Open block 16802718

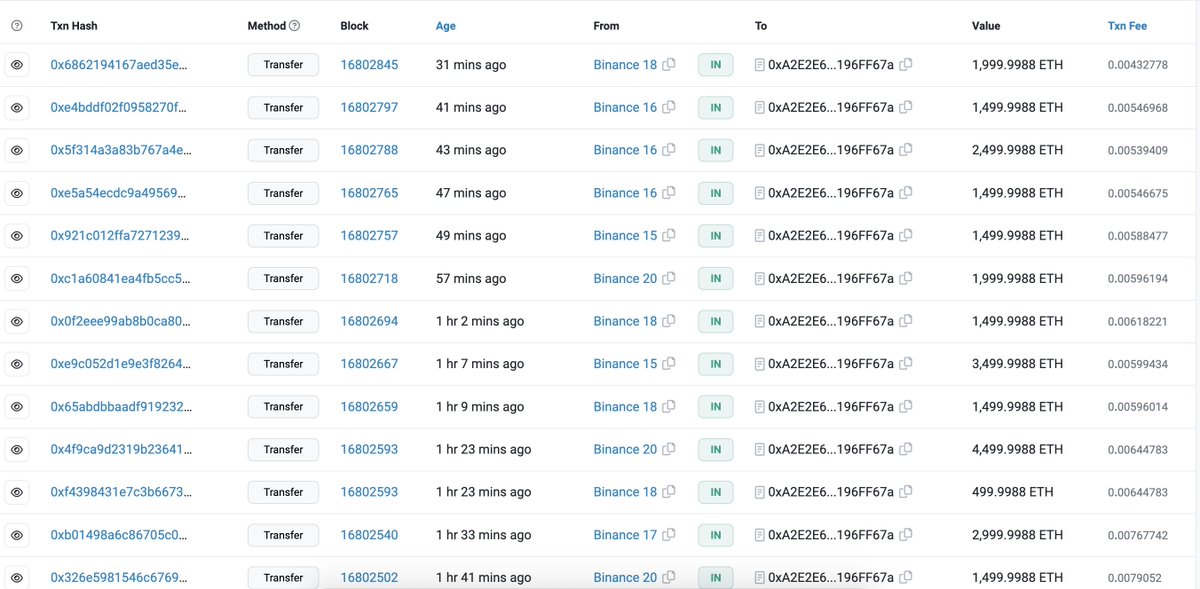click(x=369, y=279)
